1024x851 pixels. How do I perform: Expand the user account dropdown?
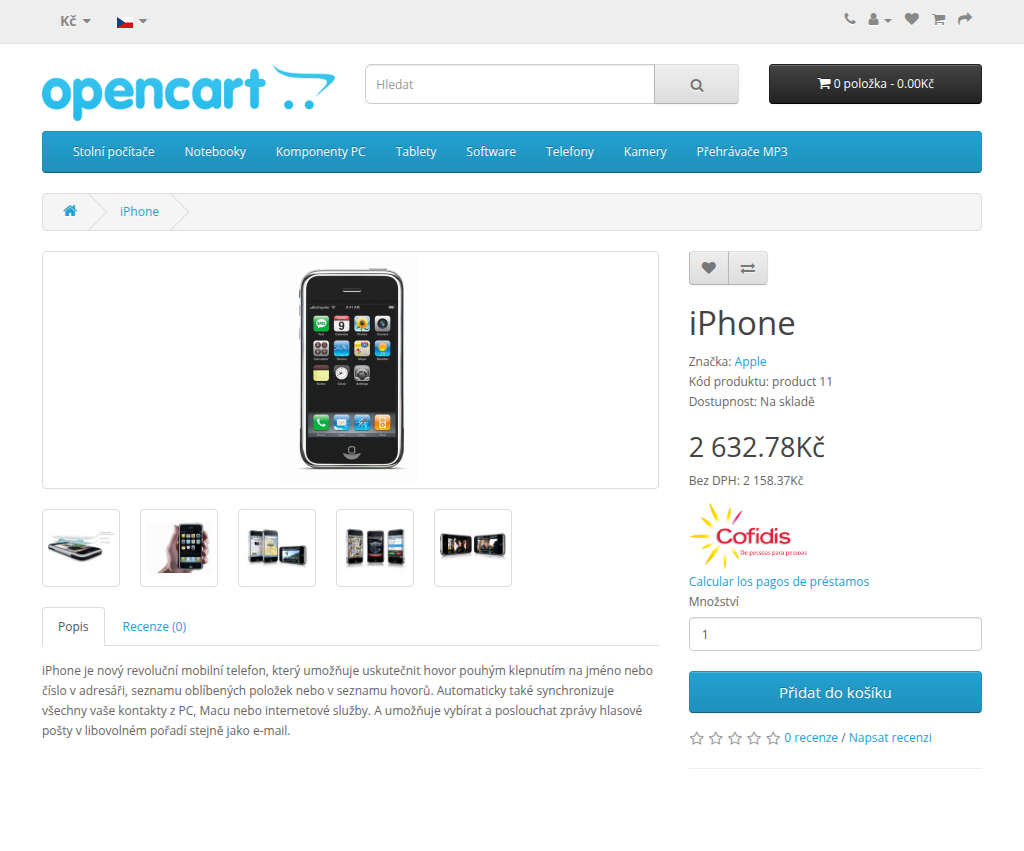(880, 20)
